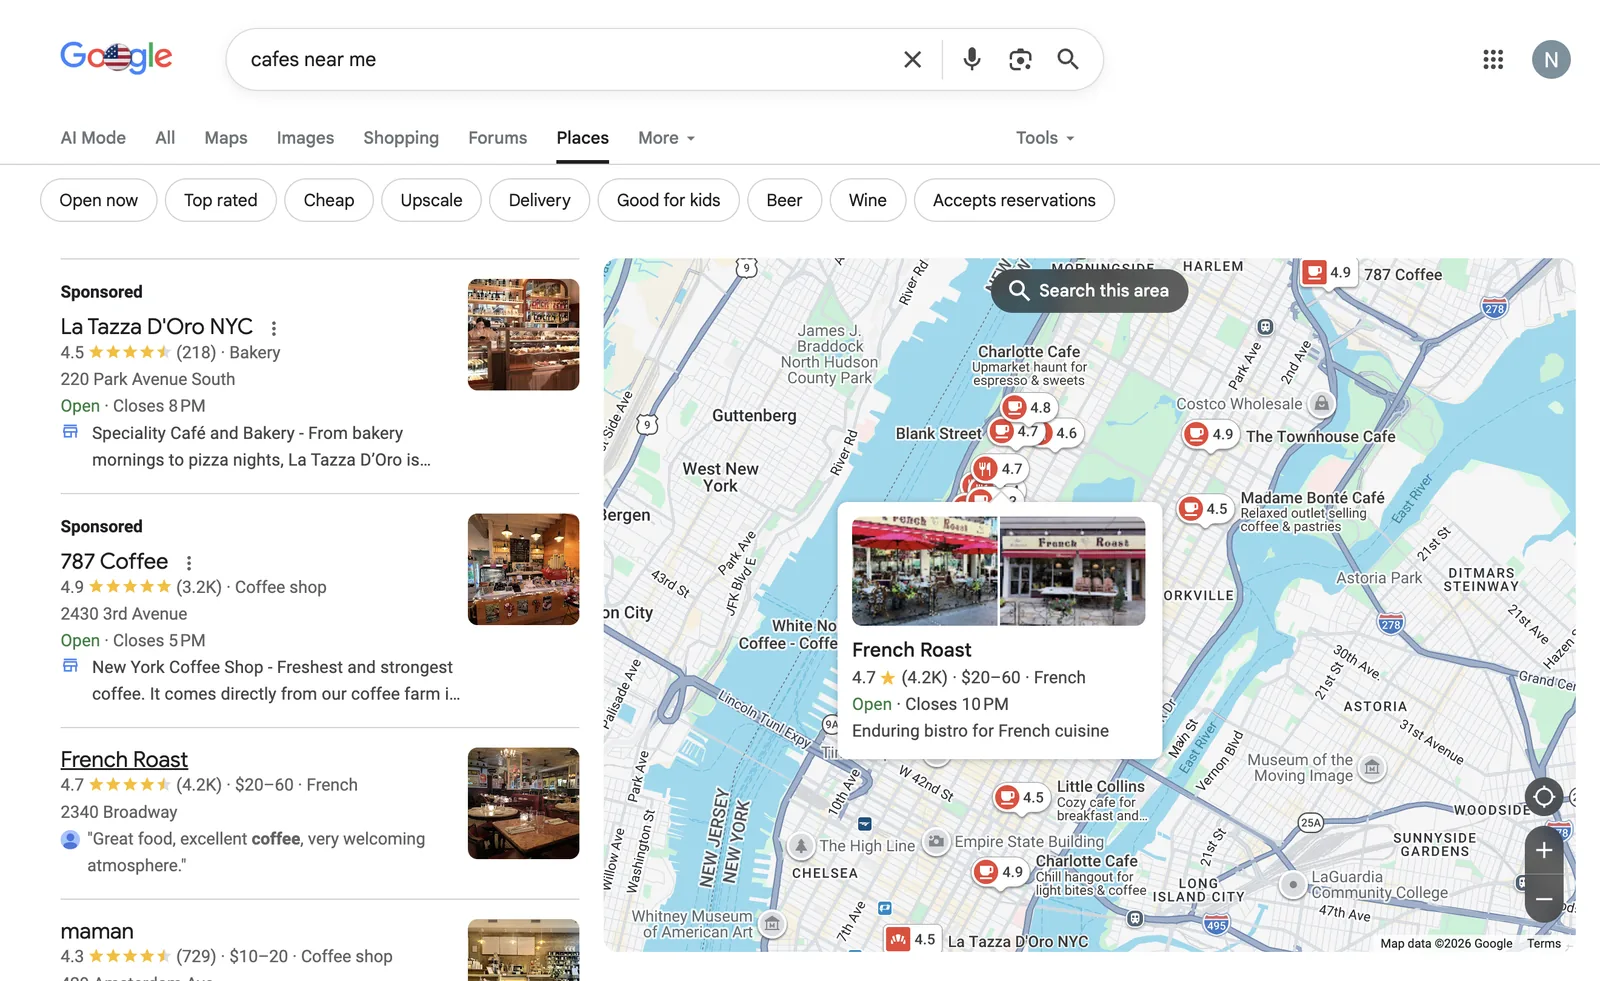Click the Empire State Building camera marker
The height and width of the screenshot is (981, 1600).
click(935, 842)
